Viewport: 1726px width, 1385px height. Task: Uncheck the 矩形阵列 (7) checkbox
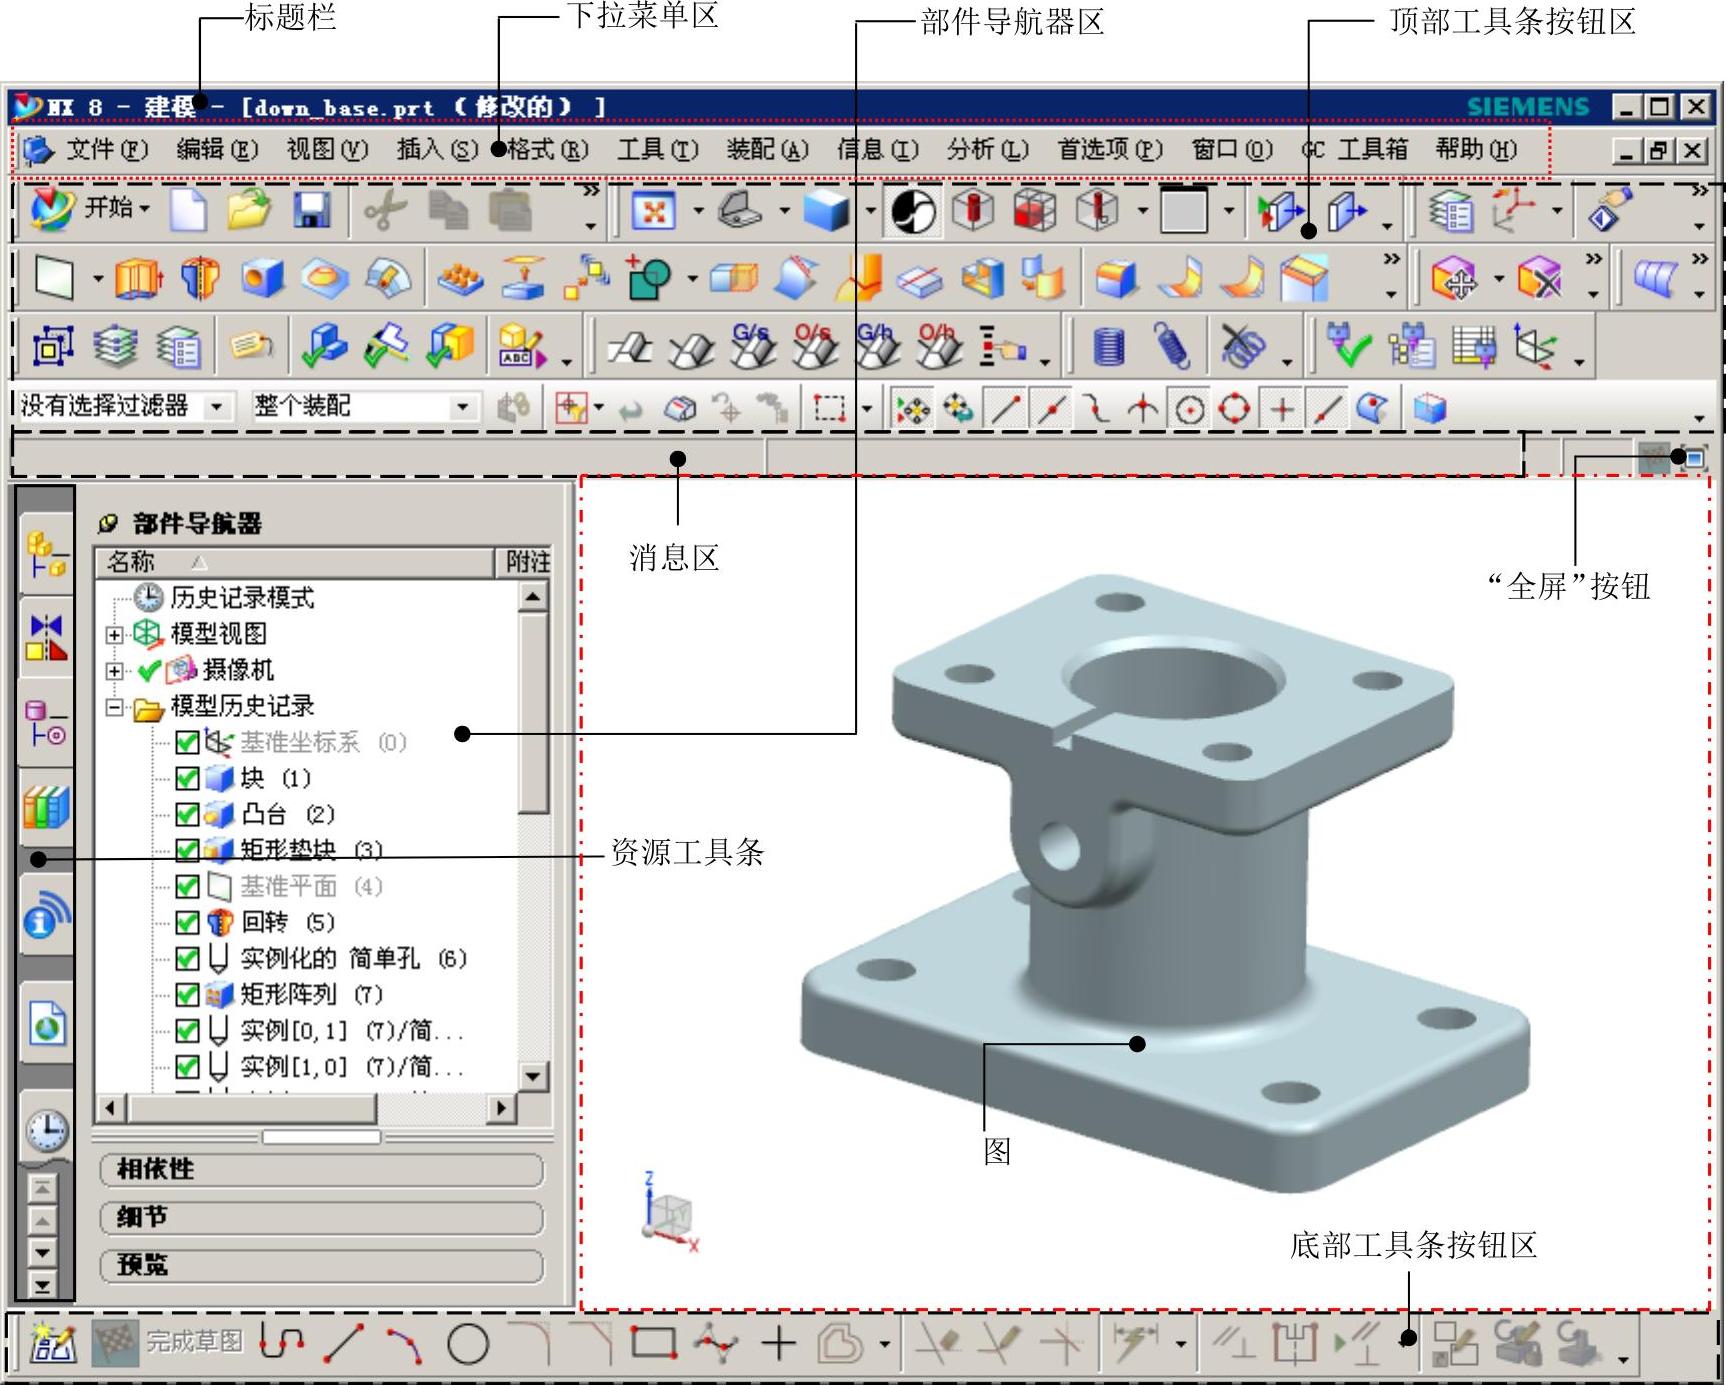[x=187, y=994]
